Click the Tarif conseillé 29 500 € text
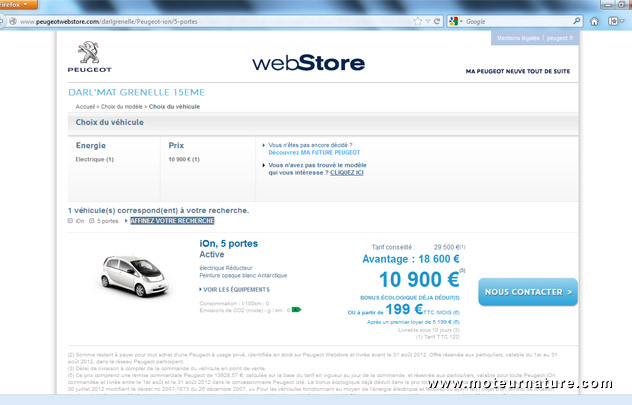Image resolution: width=632 pixels, height=405 pixels. tap(418, 247)
